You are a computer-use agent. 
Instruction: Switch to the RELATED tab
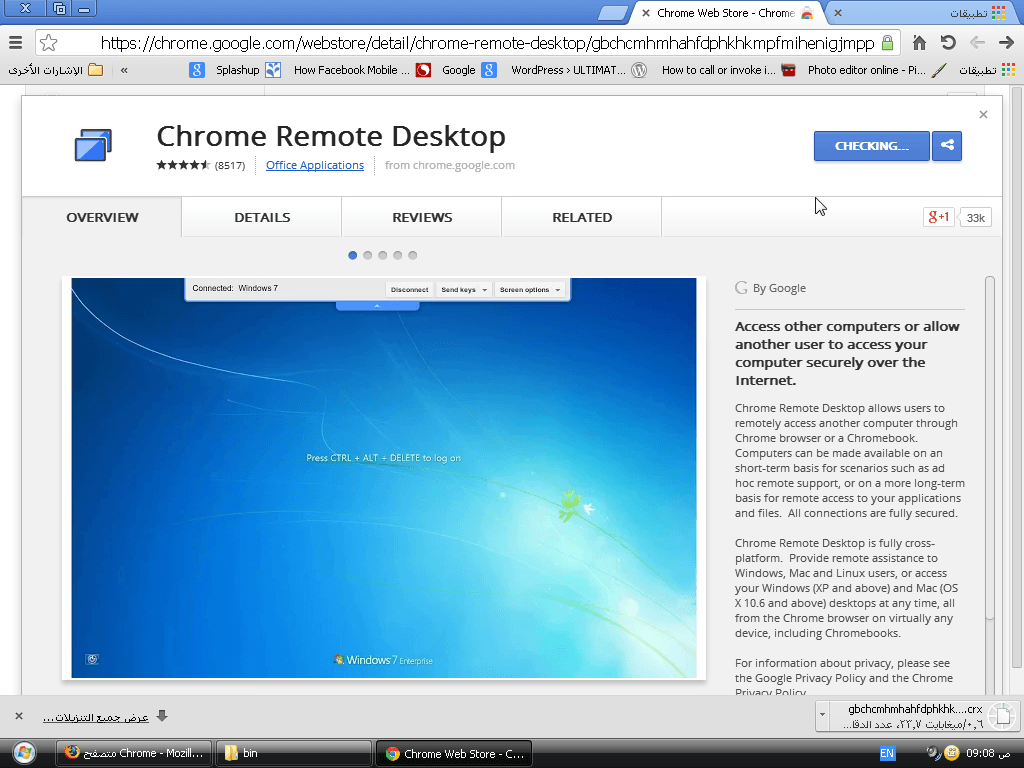[582, 217]
